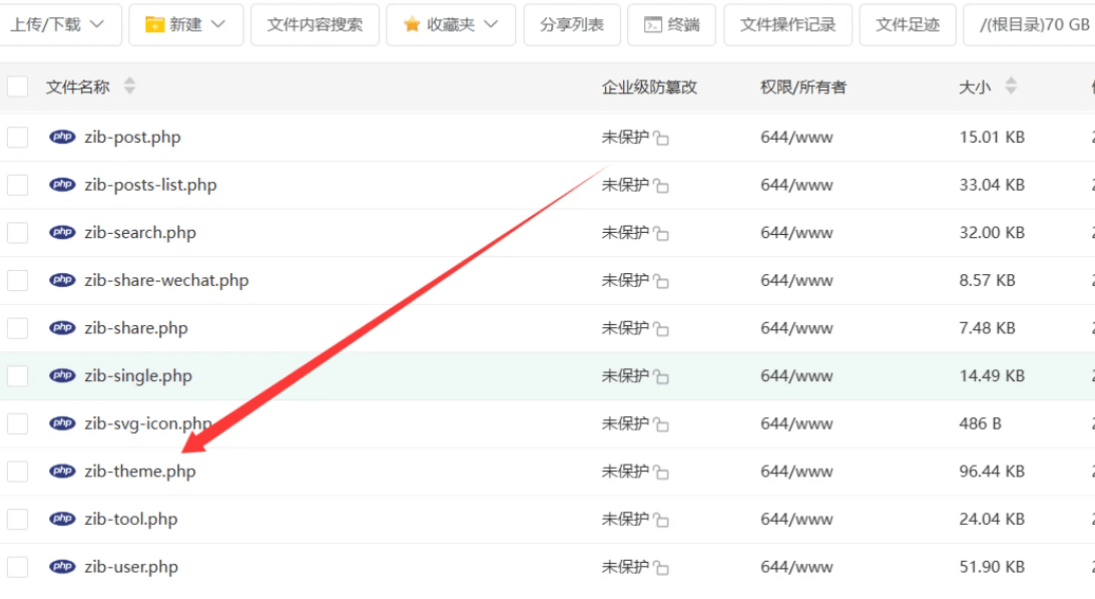Click the 分享列表 button
Image resolution: width=1095 pixels, height=599 pixels.
click(x=572, y=25)
